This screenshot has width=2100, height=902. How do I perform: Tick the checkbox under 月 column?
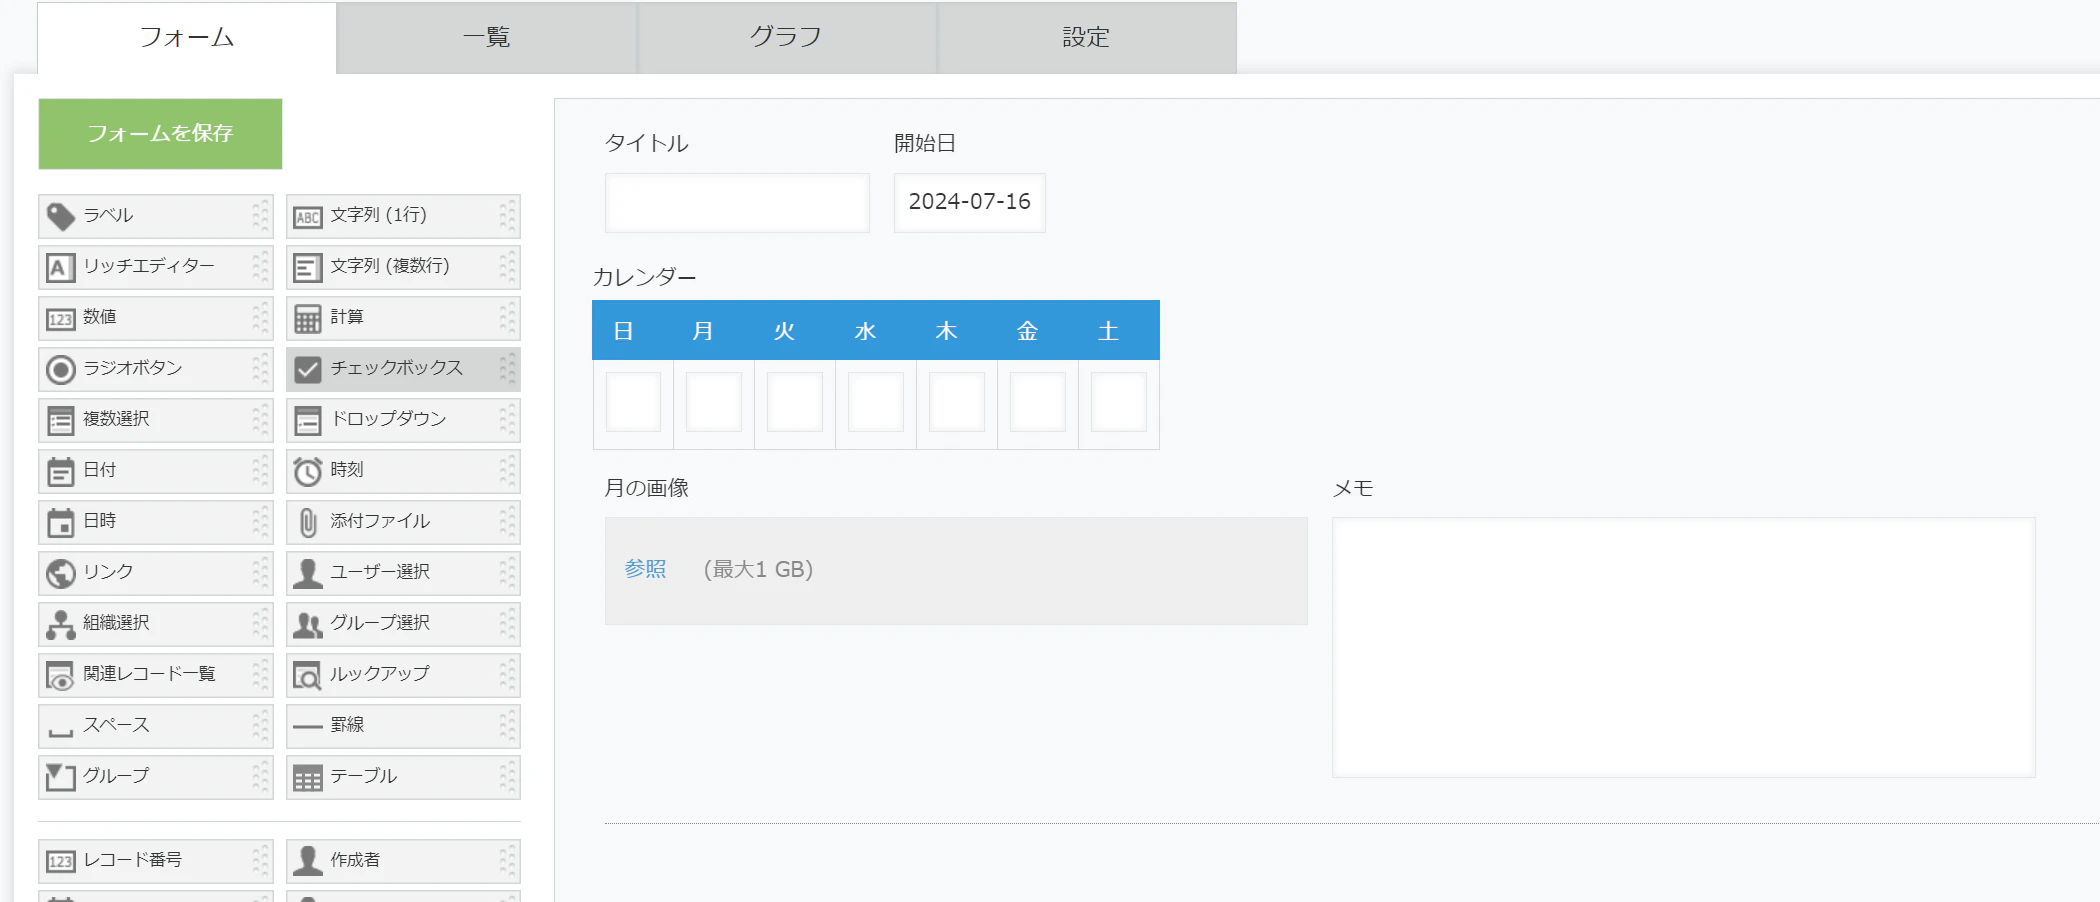(x=714, y=402)
